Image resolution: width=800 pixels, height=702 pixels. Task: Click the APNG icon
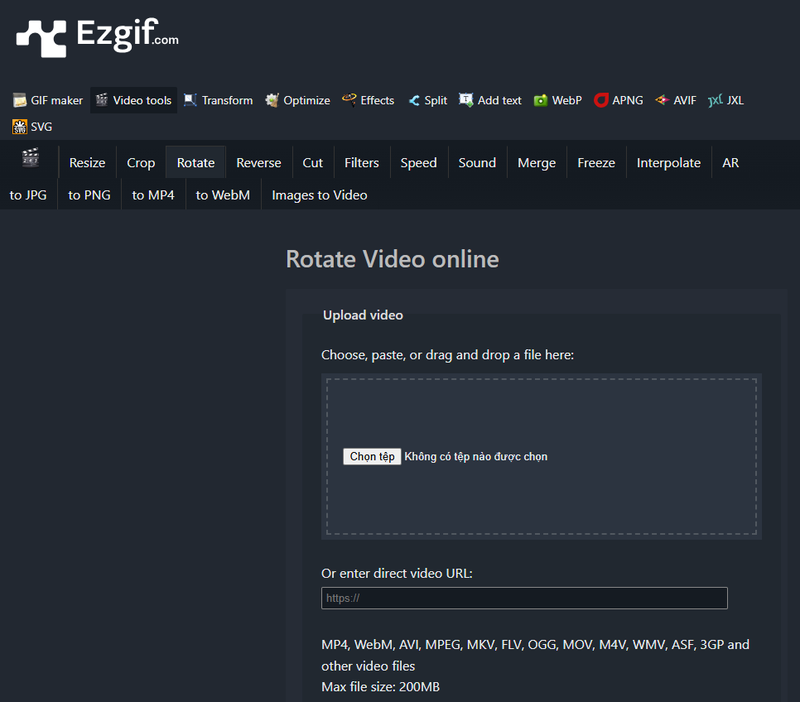pyautogui.click(x=601, y=100)
